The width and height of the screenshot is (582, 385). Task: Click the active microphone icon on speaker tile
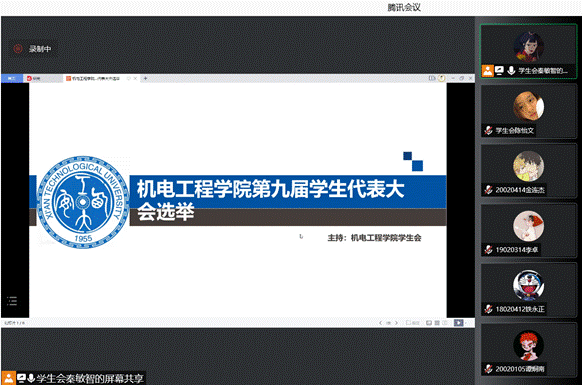click(x=511, y=71)
